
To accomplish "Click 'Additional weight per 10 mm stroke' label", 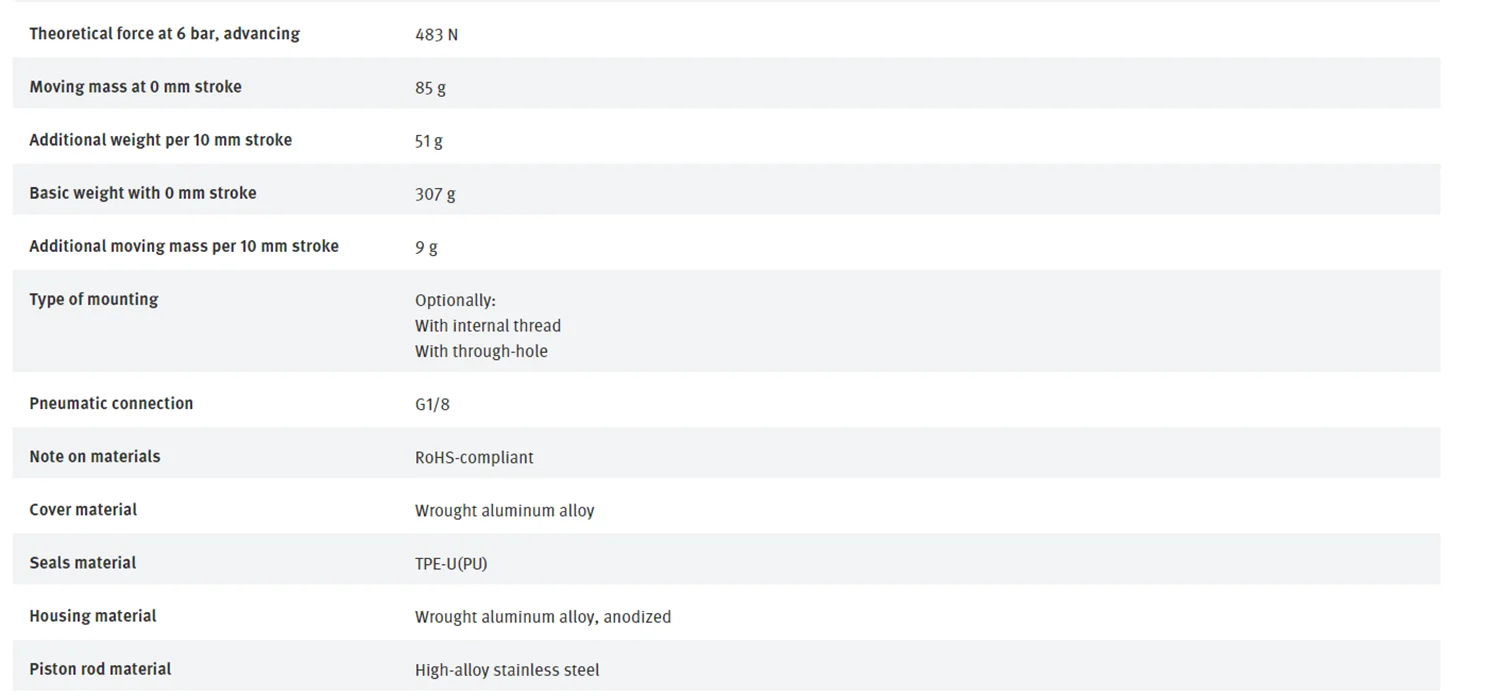I will coord(160,140).
